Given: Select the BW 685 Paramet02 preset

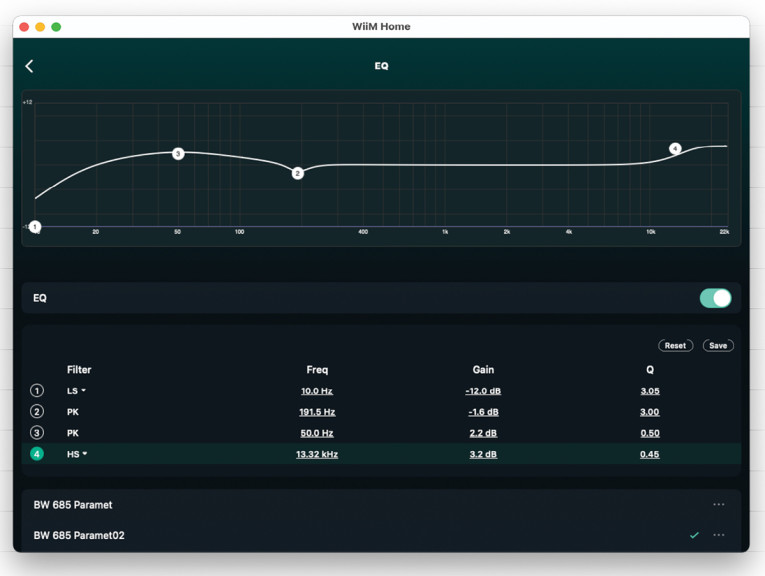Looking at the screenshot, I should tap(79, 535).
